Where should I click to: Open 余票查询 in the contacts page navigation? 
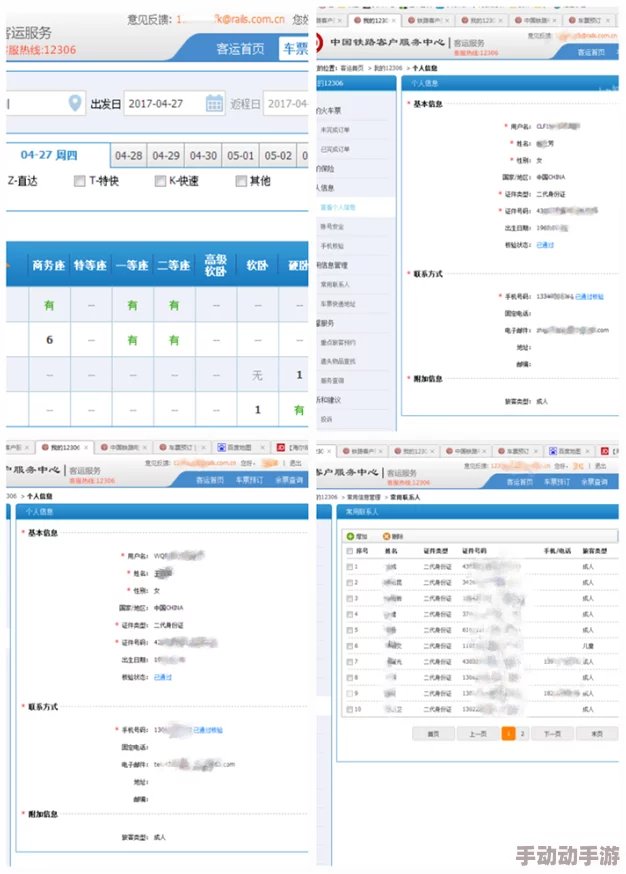594,482
